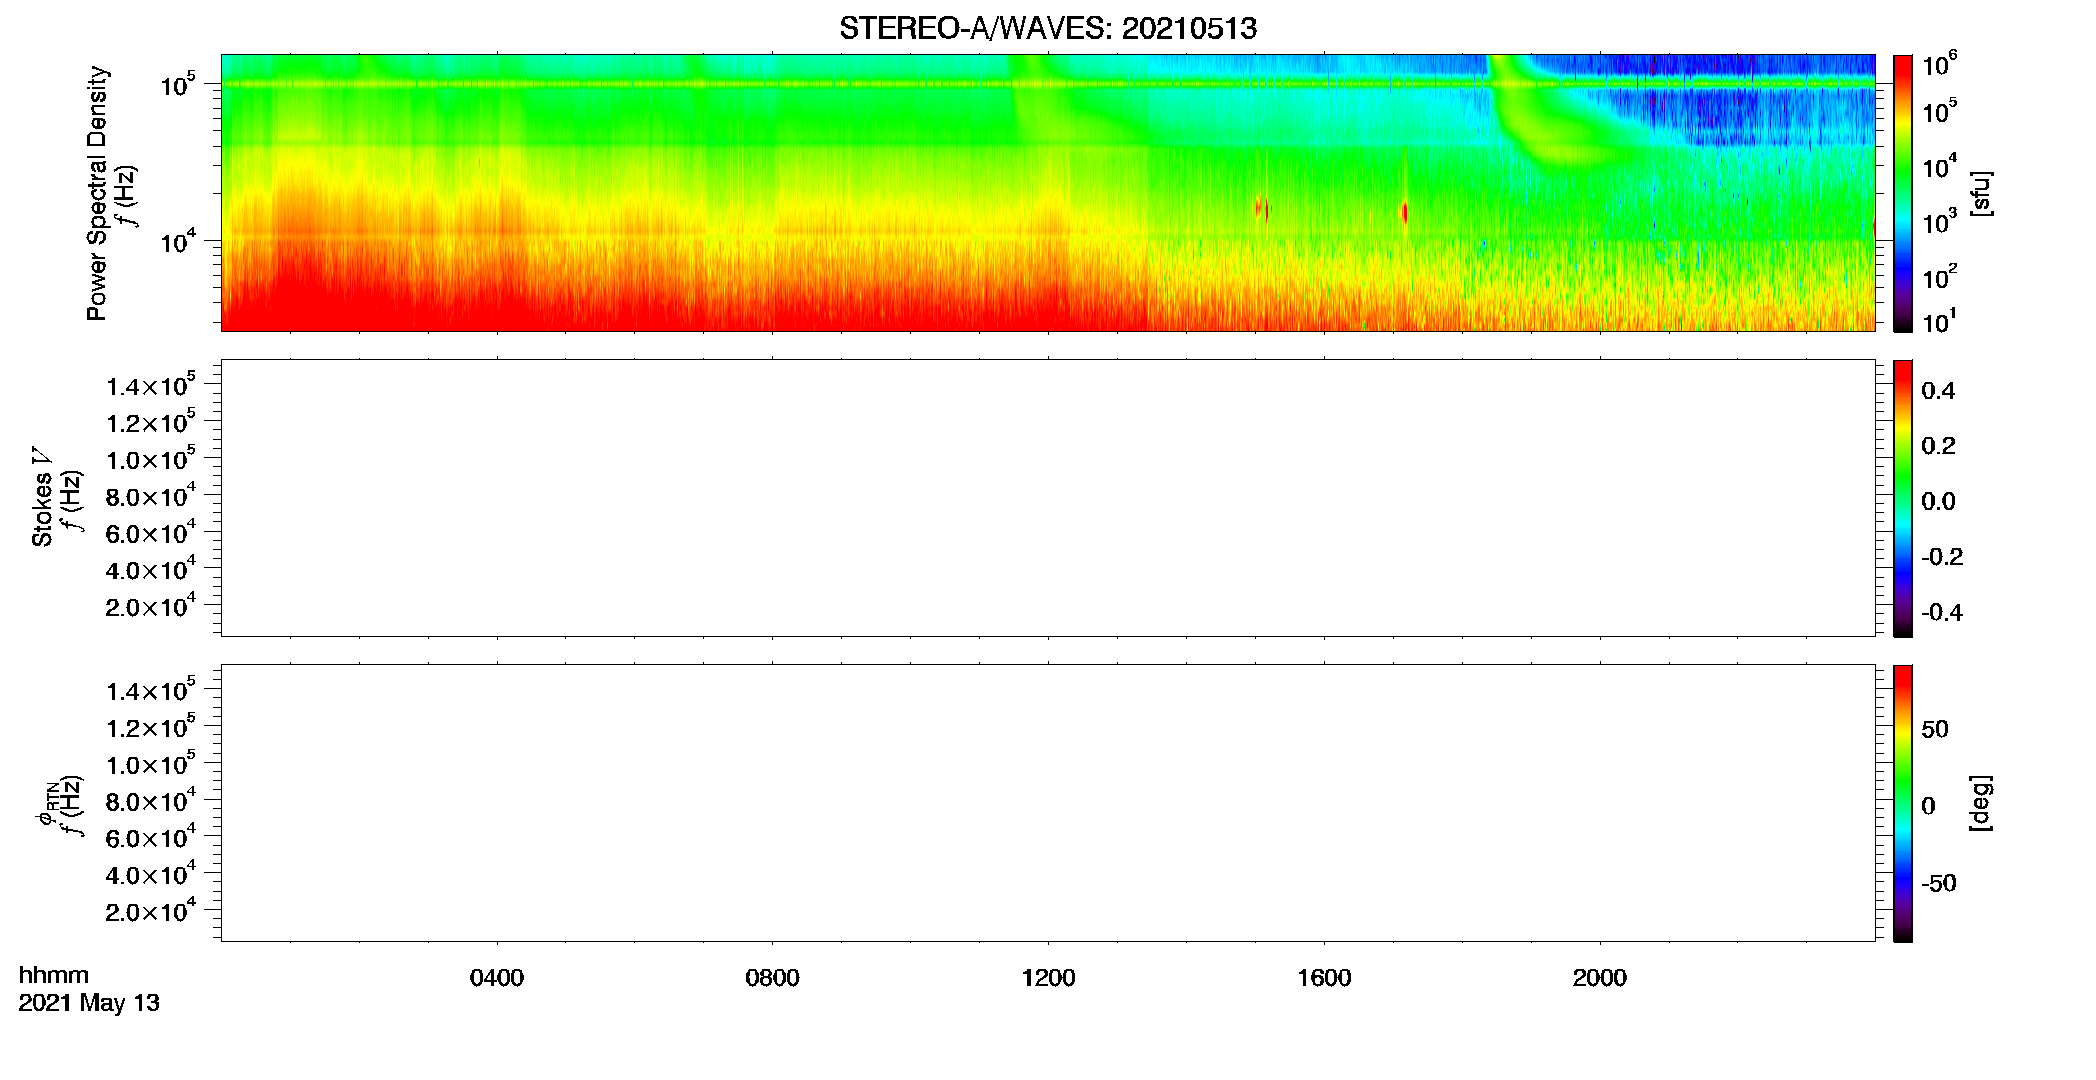Select the Stokes V axis label
The image size is (2096, 1080).
[x=42, y=497]
